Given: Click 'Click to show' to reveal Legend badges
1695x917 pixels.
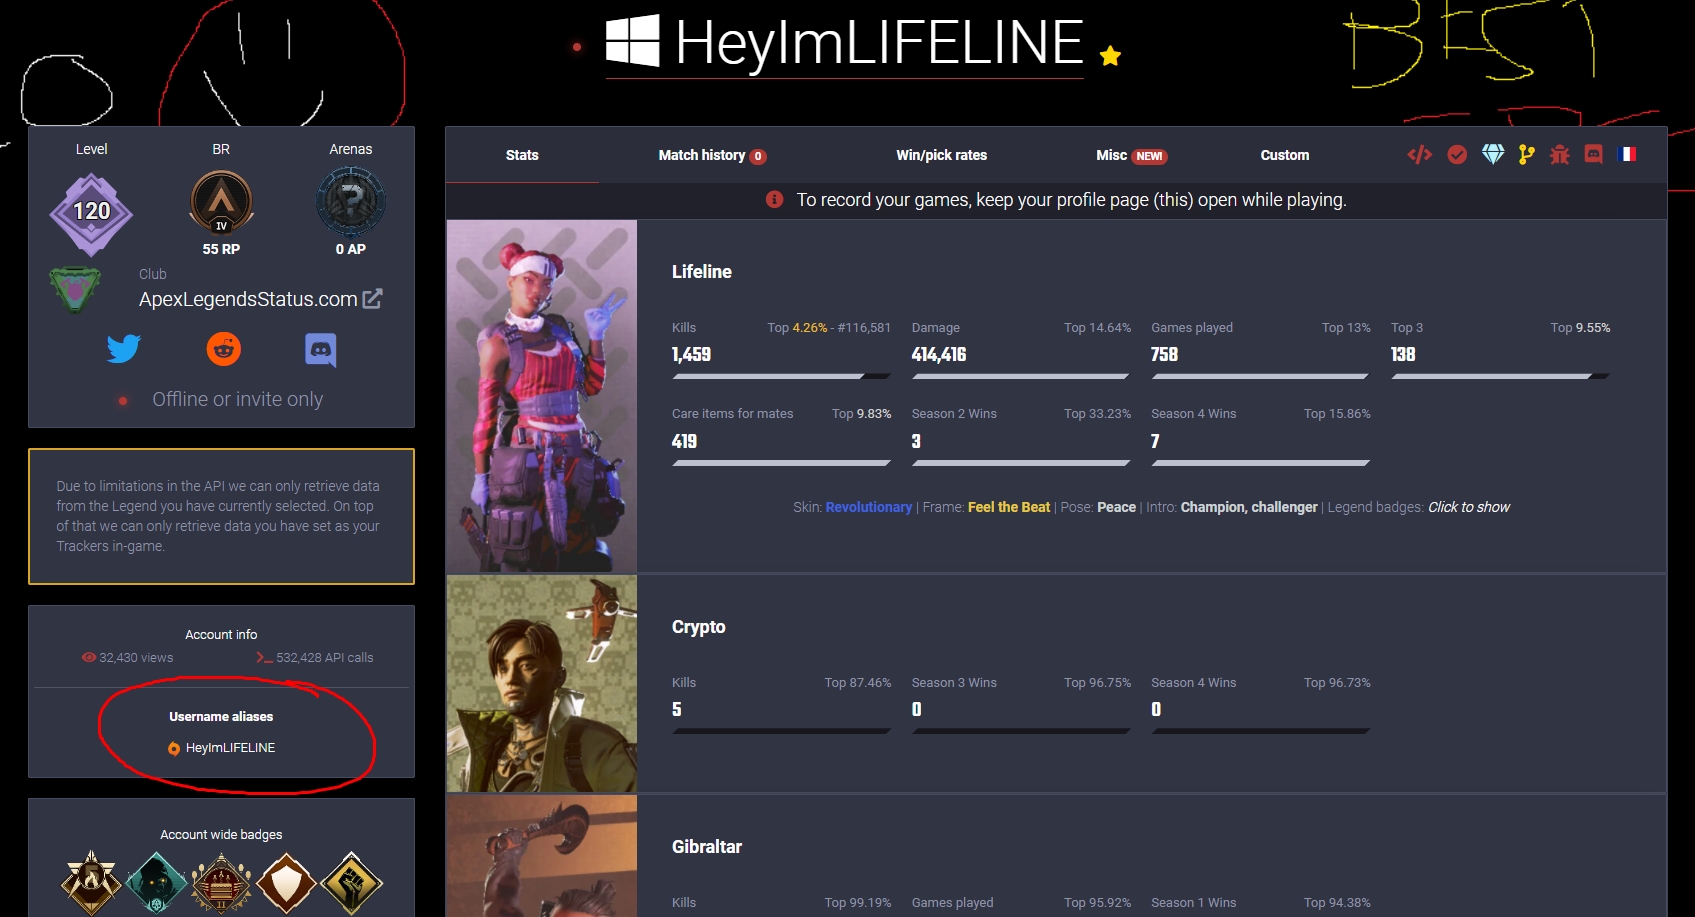Looking at the screenshot, I should tap(1468, 507).
